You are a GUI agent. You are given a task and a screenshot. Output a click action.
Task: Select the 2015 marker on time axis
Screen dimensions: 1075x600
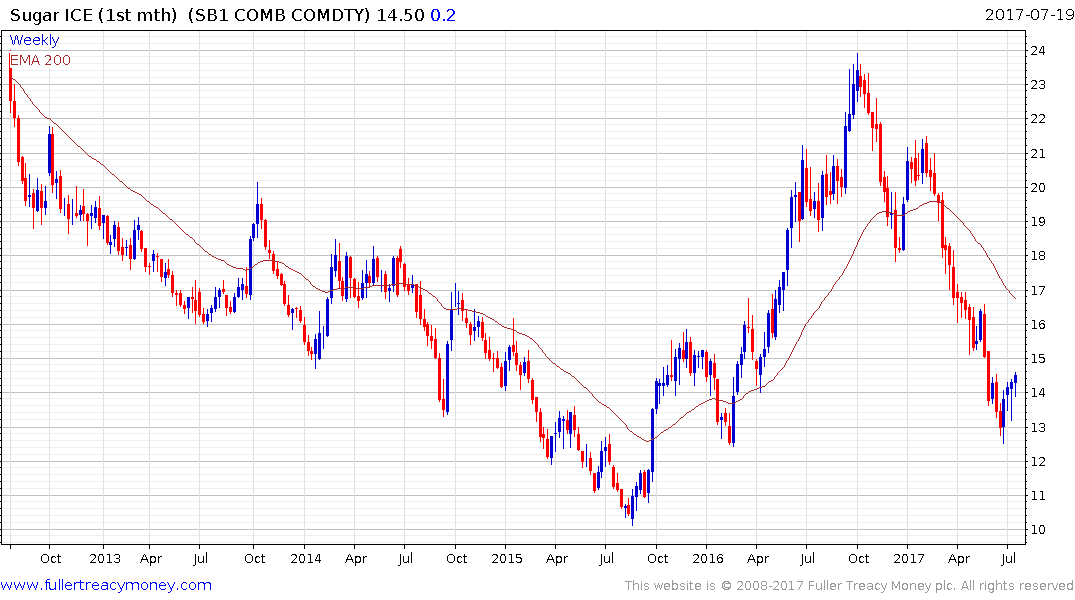[x=507, y=558]
